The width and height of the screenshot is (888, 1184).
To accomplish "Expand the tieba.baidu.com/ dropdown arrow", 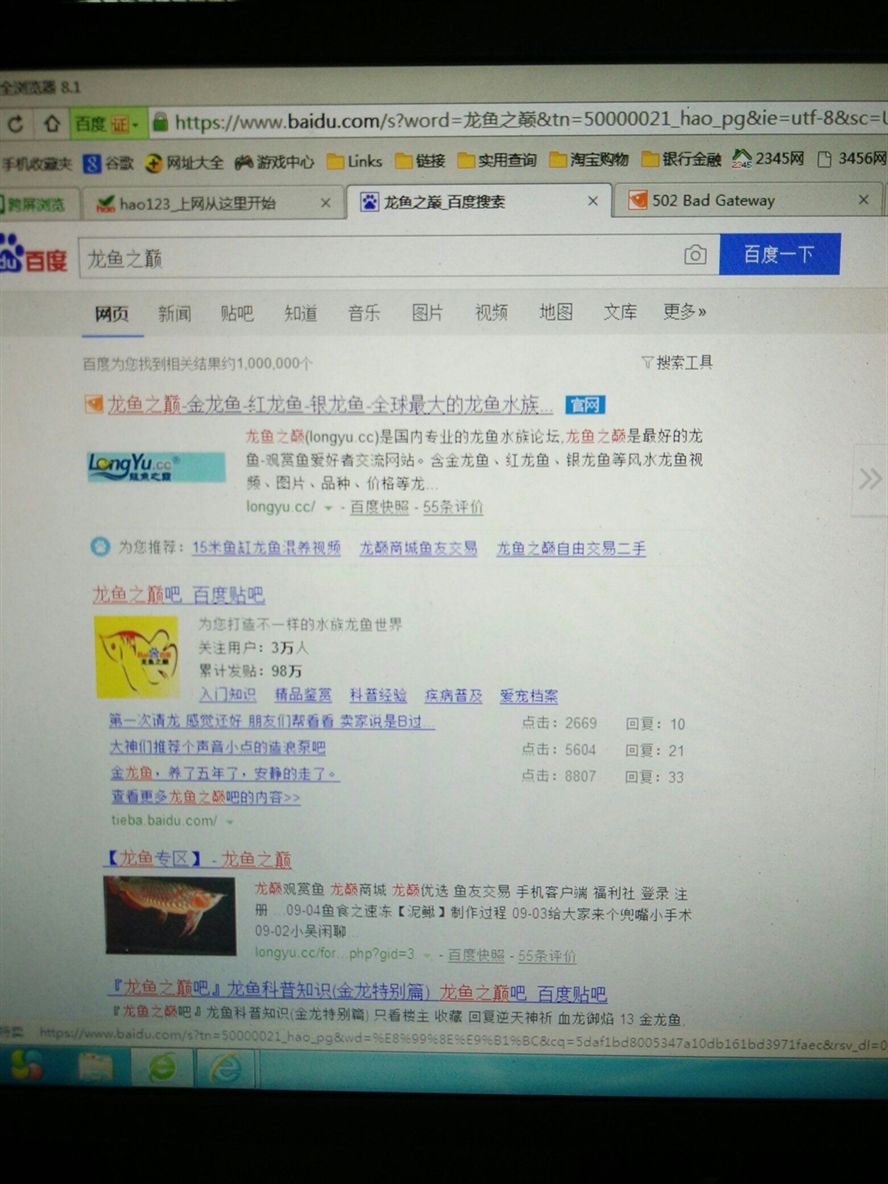I will click(230, 822).
